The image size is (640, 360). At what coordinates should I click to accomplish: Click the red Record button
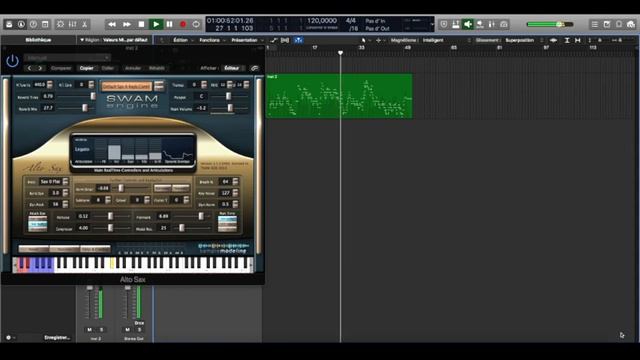tap(183, 24)
